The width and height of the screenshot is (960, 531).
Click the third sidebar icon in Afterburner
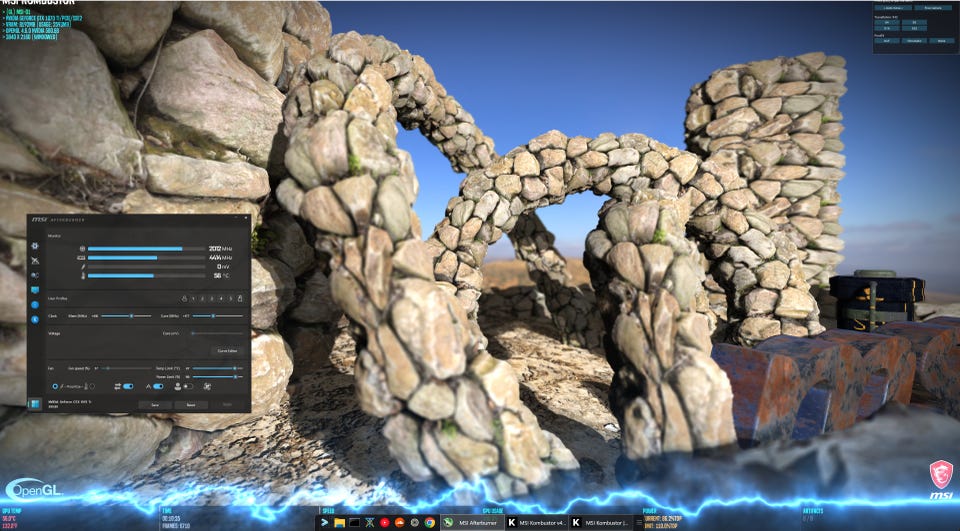(35, 276)
